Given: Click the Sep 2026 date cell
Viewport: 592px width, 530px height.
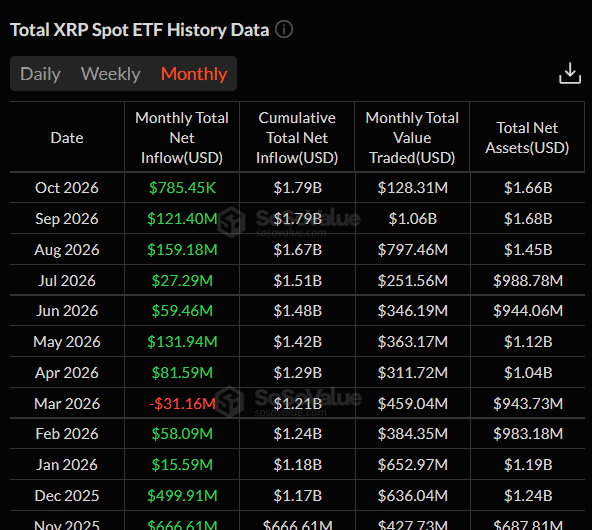Looking at the screenshot, I should click(67, 219).
